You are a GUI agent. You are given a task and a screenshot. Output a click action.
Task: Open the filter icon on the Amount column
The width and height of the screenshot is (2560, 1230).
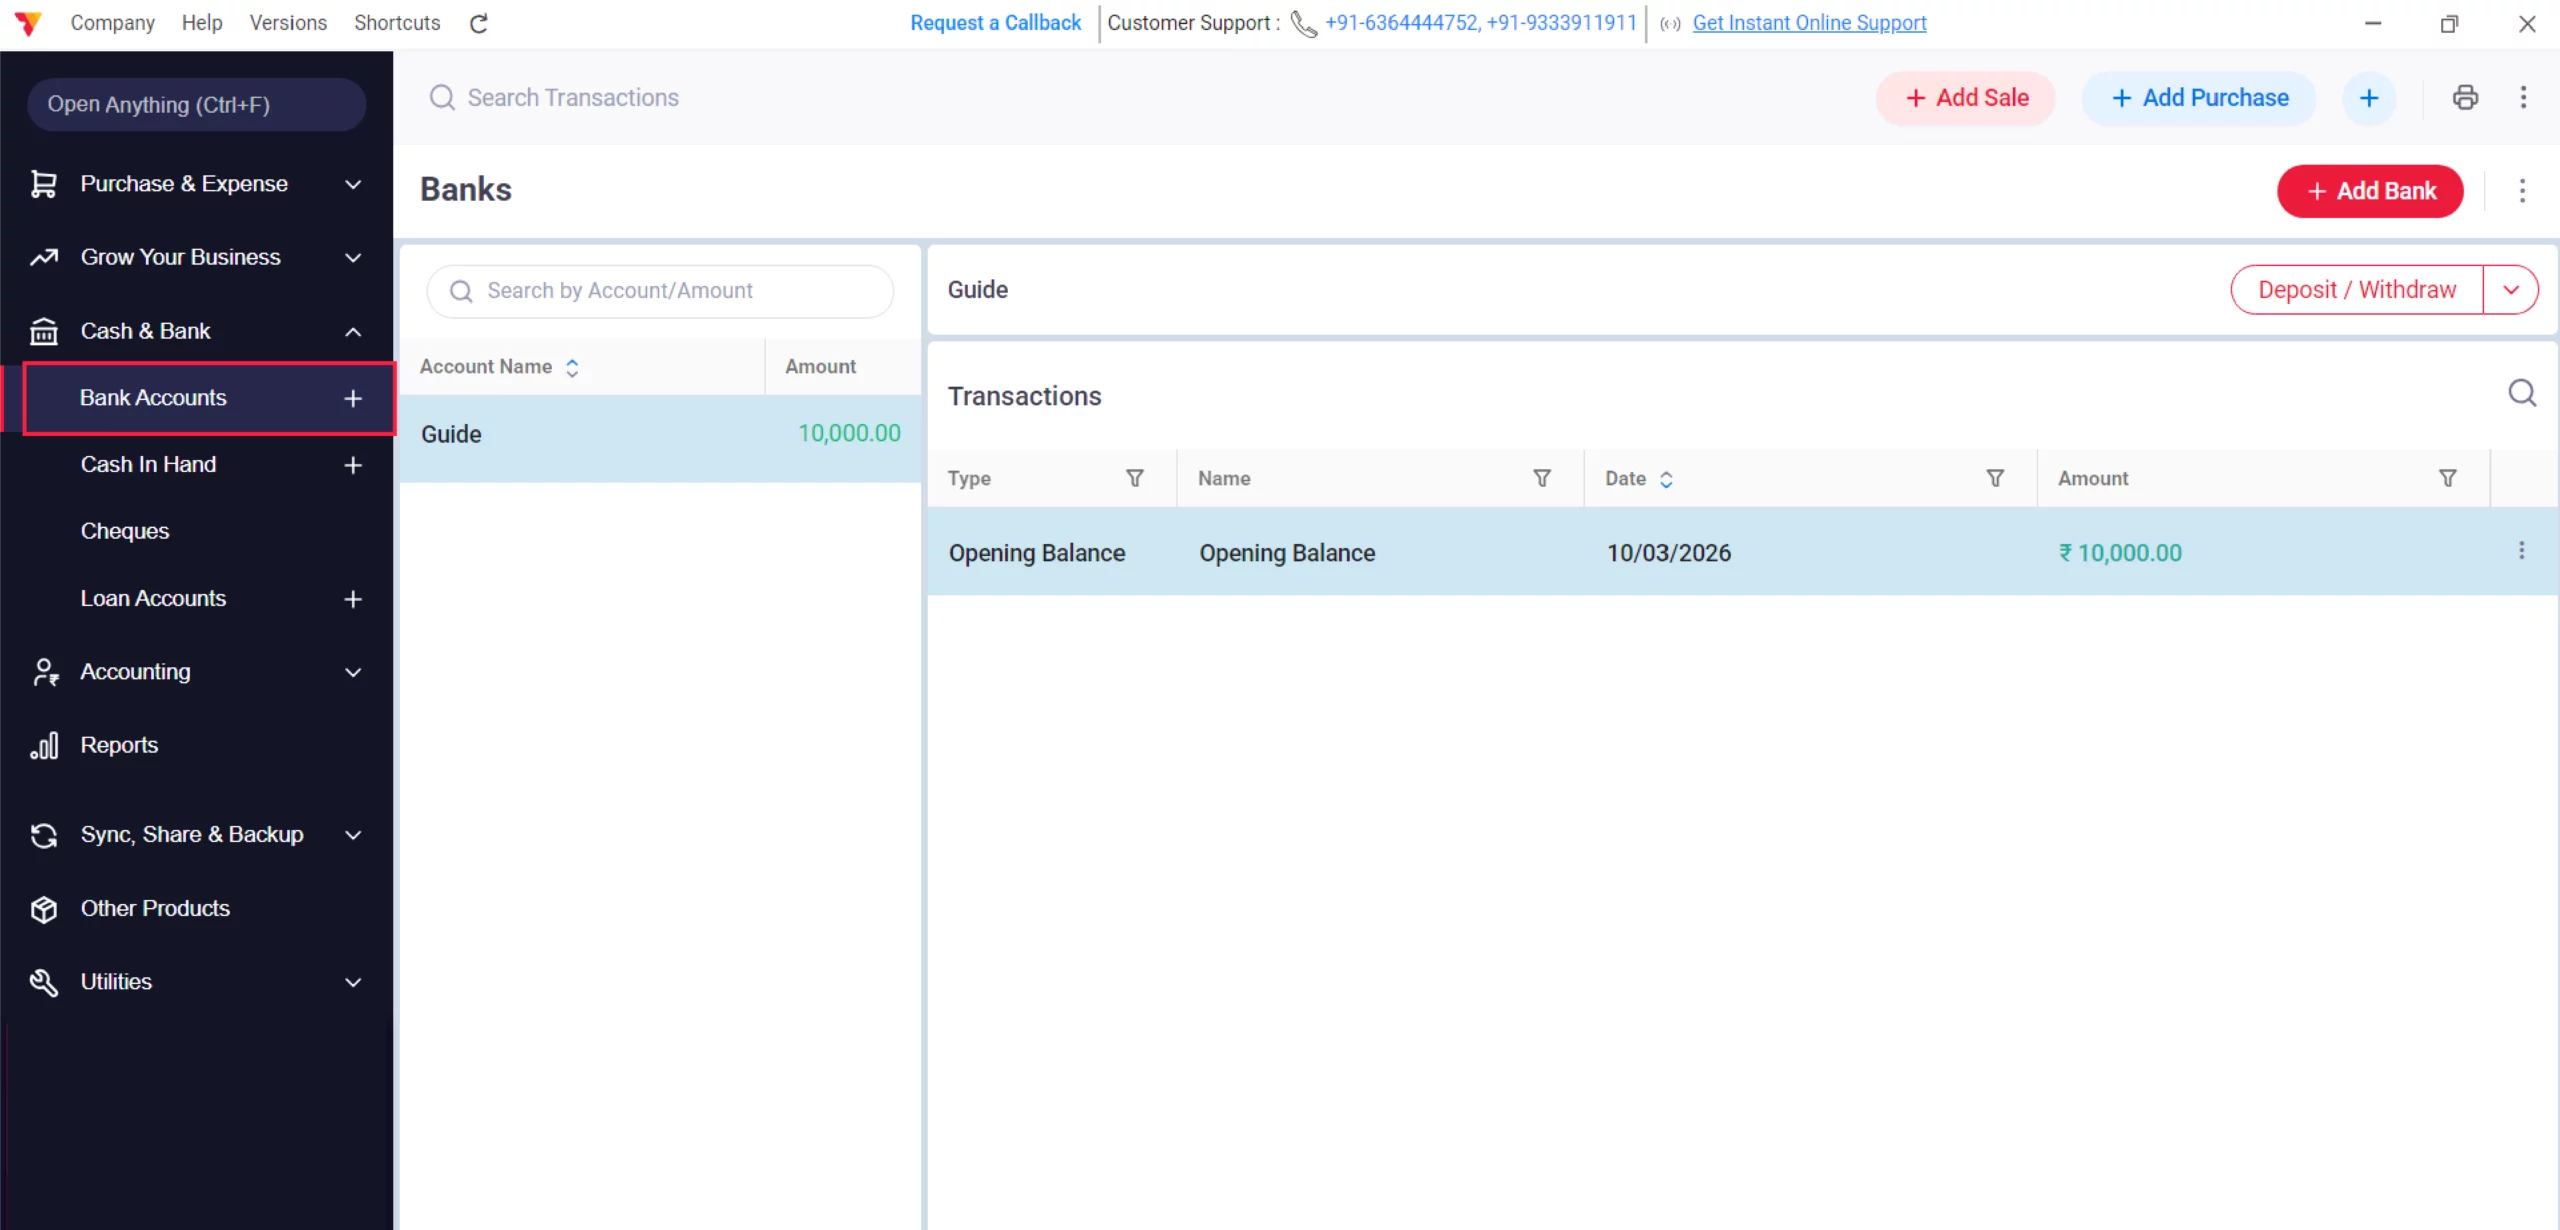click(2448, 478)
